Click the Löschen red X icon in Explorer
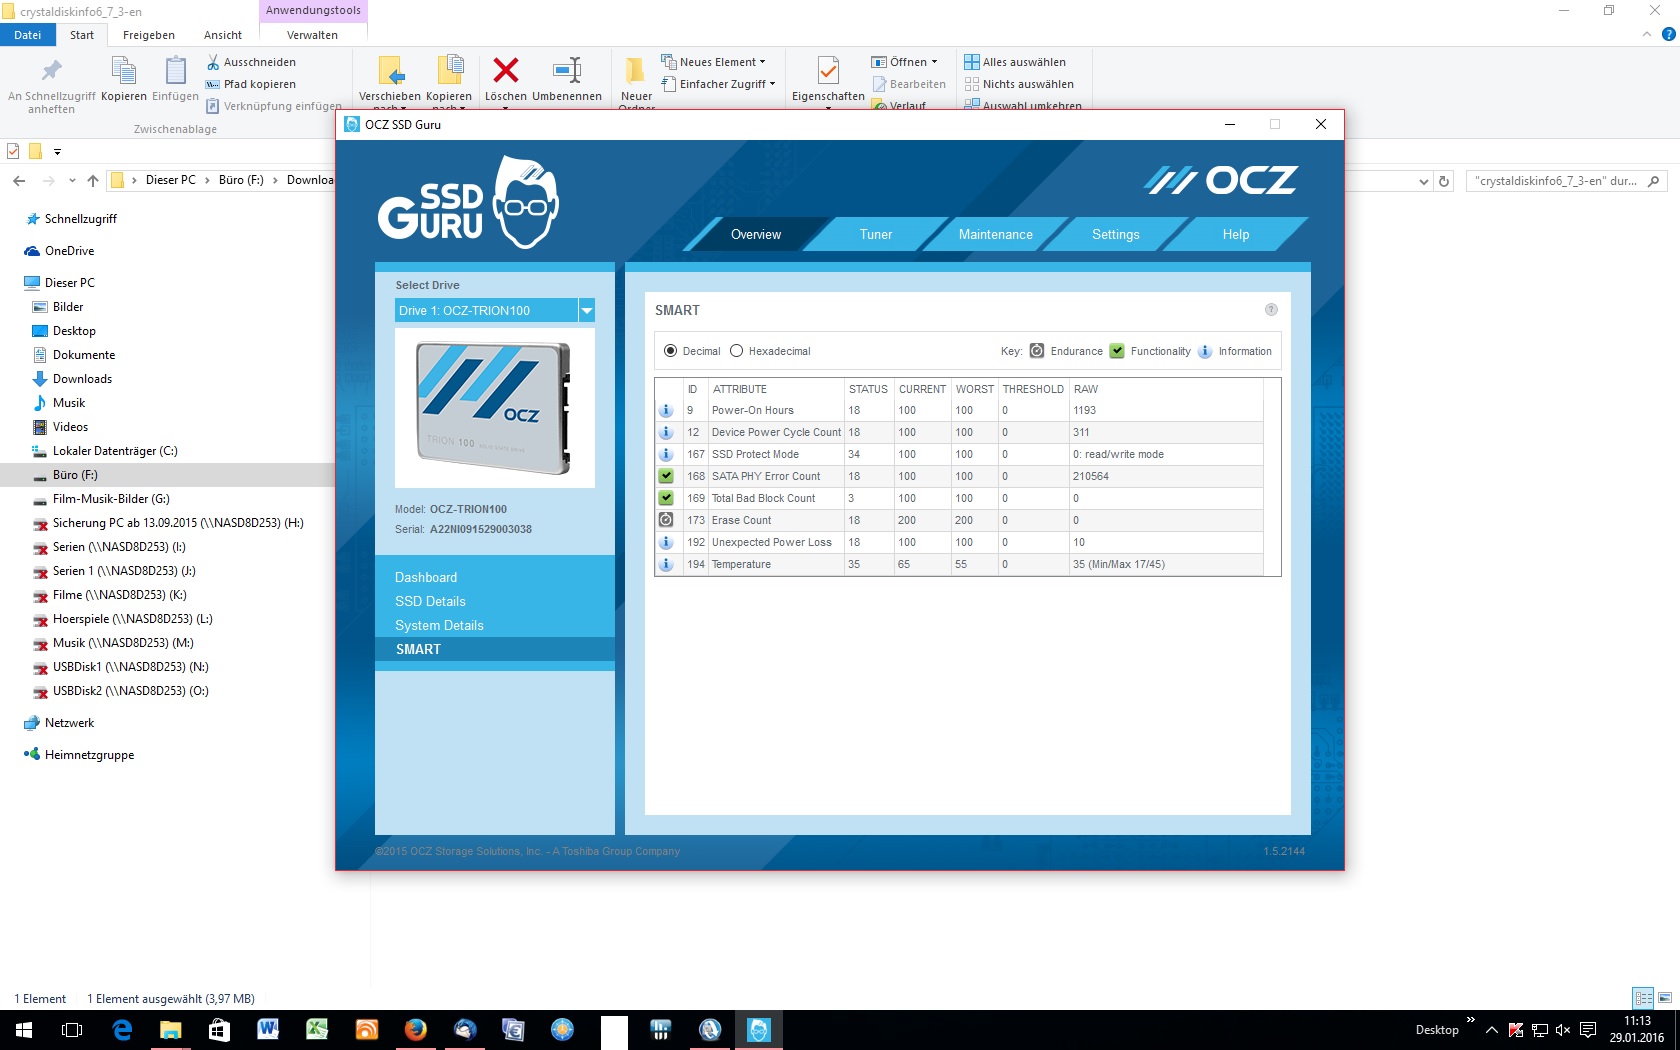 point(506,70)
